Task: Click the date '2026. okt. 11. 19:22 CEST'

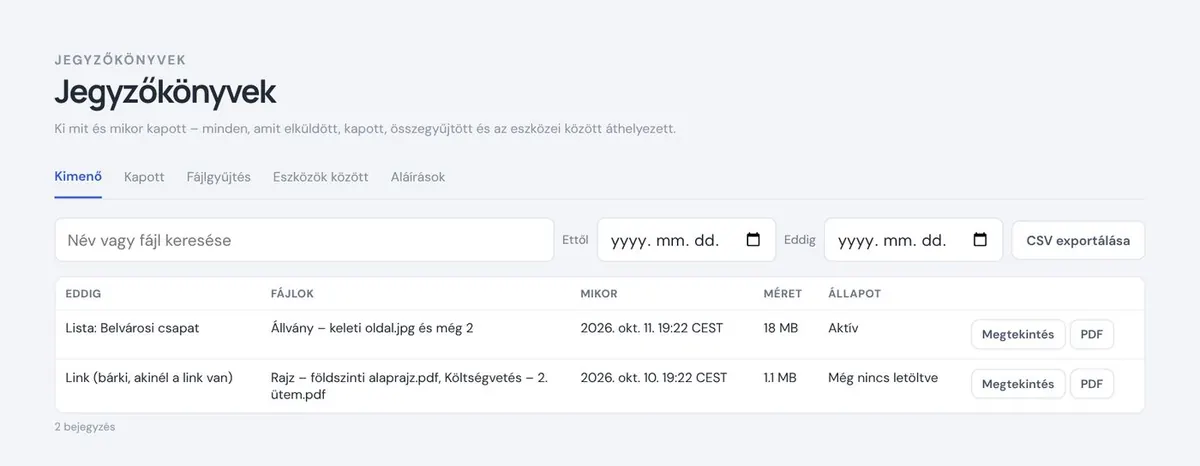Action: [x=651, y=327]
